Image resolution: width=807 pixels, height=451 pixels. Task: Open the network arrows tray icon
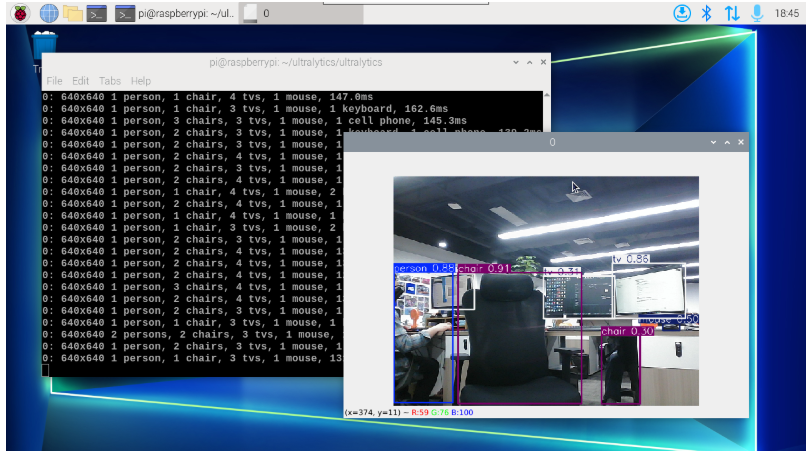point(732,13)
